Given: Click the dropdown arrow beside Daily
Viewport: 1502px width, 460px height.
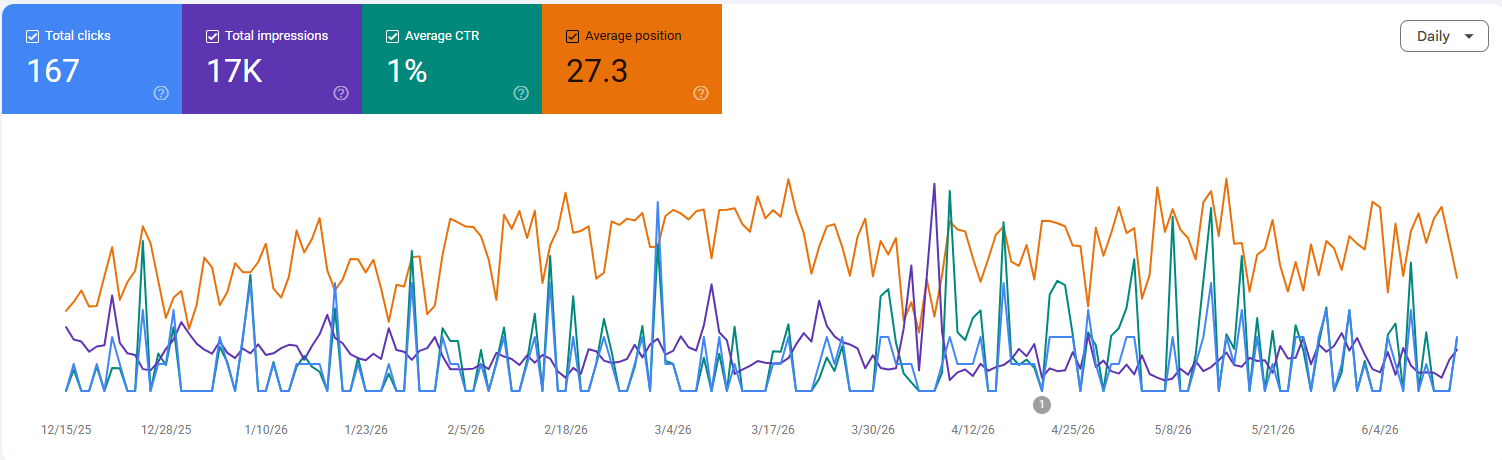Looking at the screenshot, I should click(1469, 37).
